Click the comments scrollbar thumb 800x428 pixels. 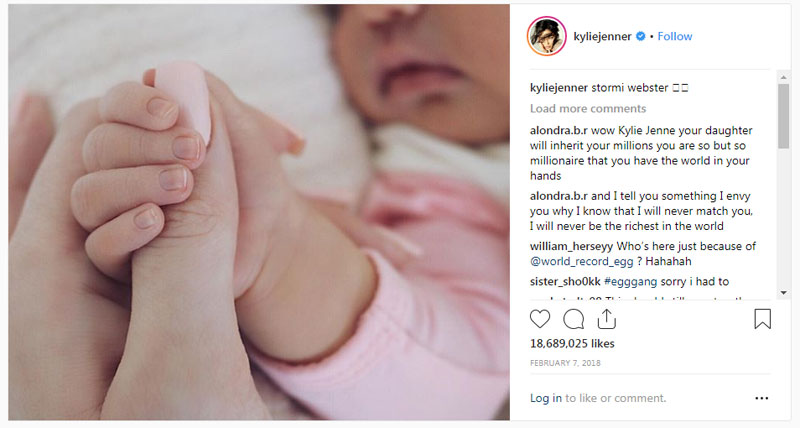783,116
